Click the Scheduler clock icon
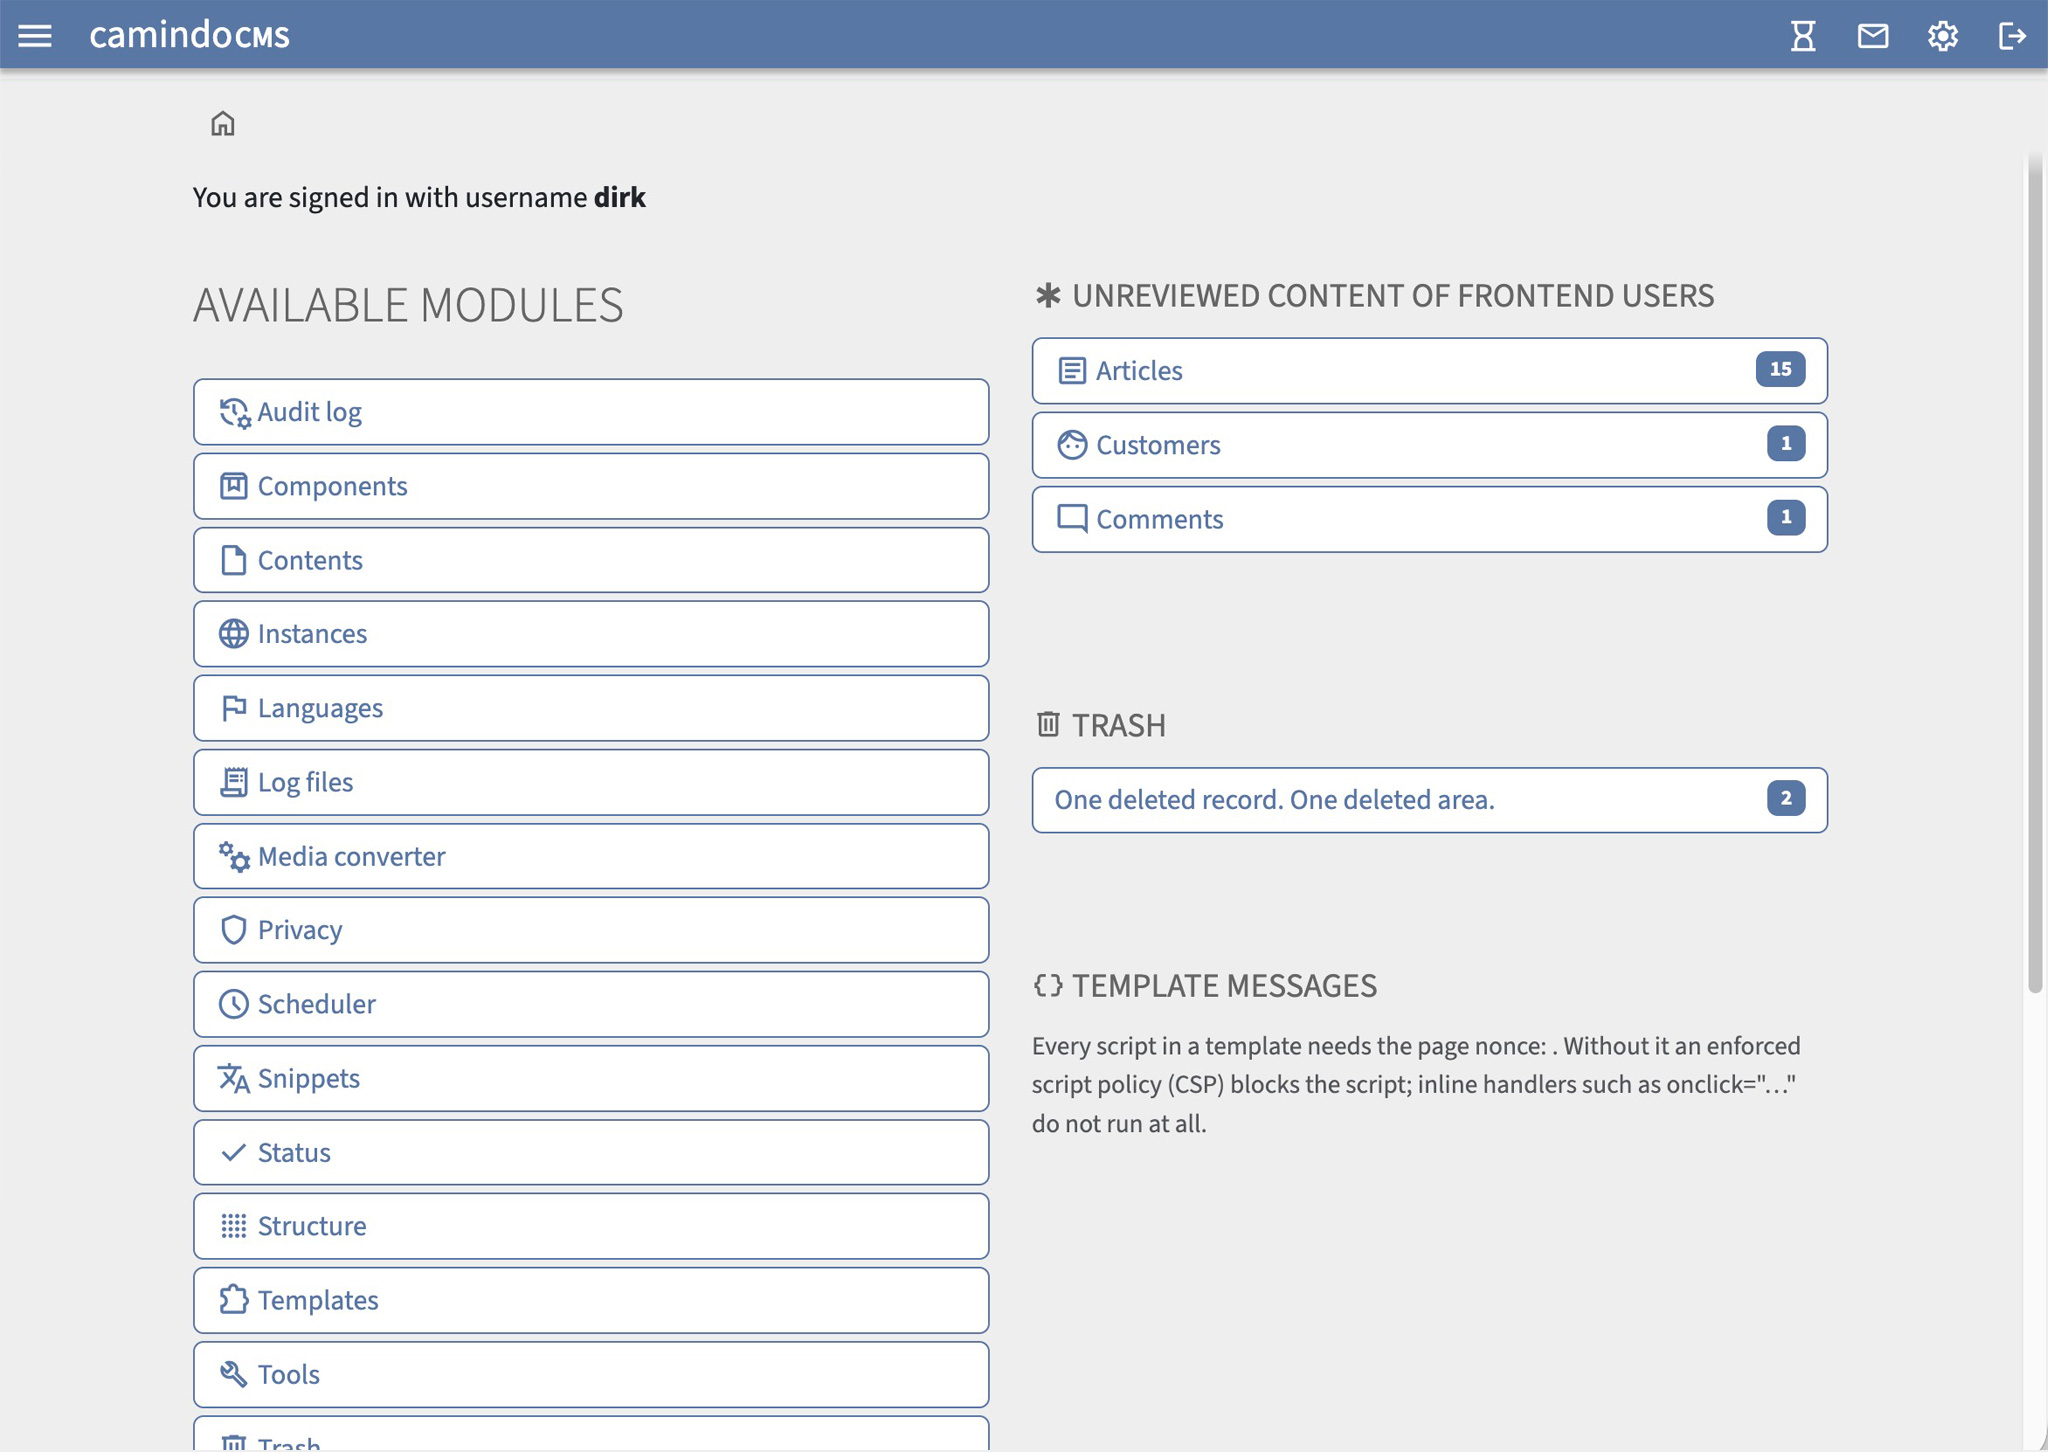Viewport: 2048px width, 1452px height. [233, 1004]
